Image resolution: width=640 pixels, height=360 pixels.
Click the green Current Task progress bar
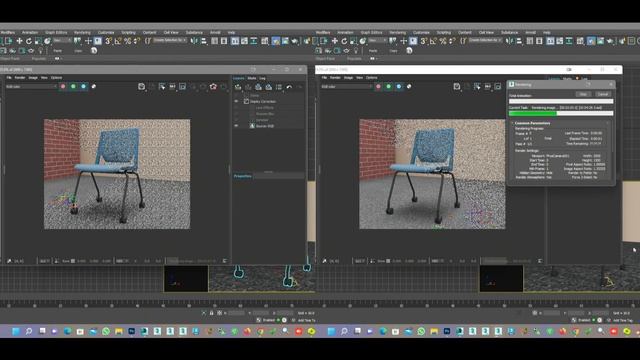point(561,114)
